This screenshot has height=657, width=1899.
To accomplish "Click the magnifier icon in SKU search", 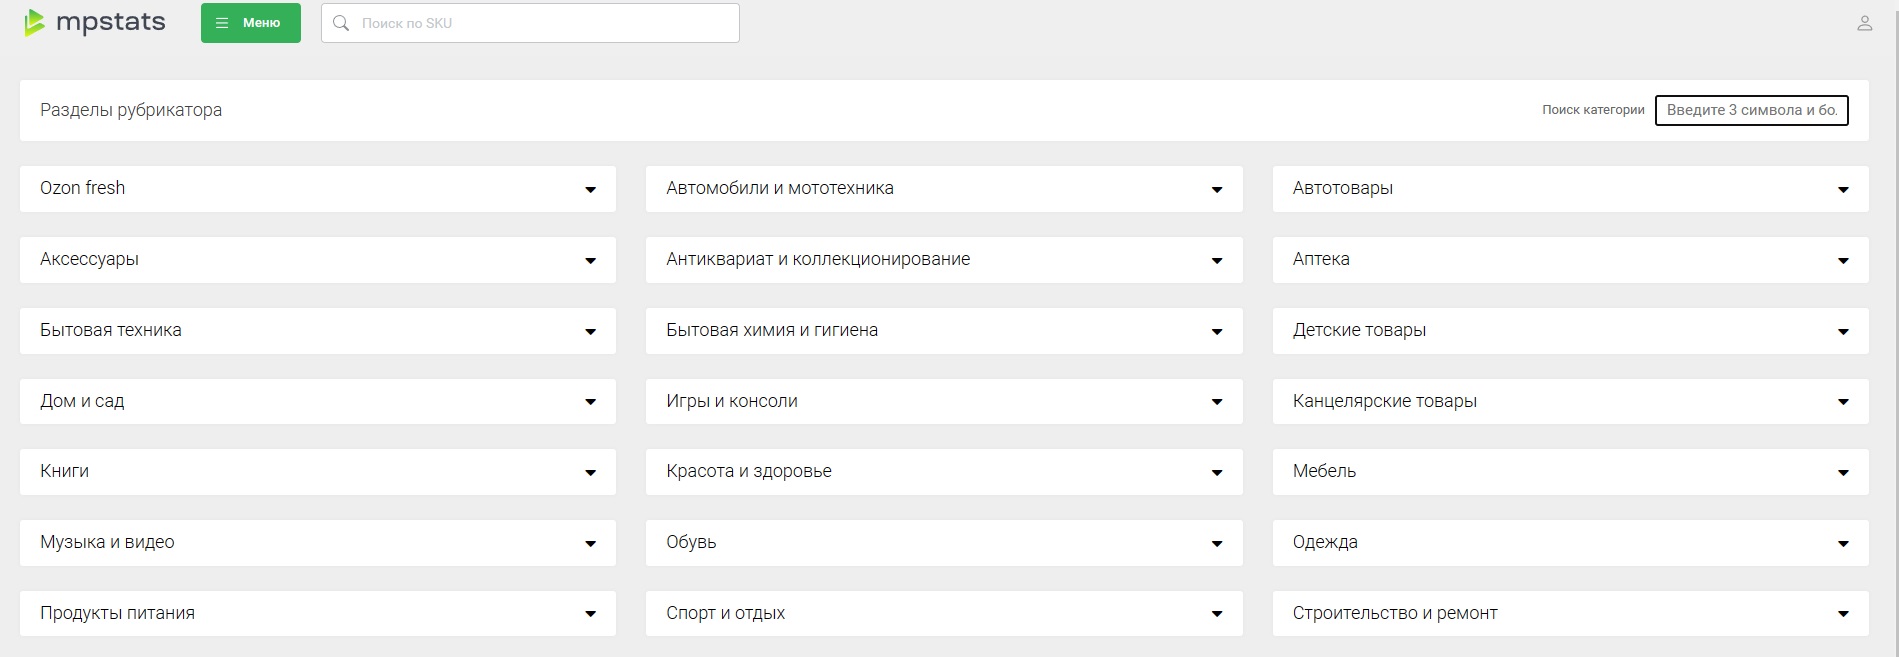I will click(x=341, y=23).
